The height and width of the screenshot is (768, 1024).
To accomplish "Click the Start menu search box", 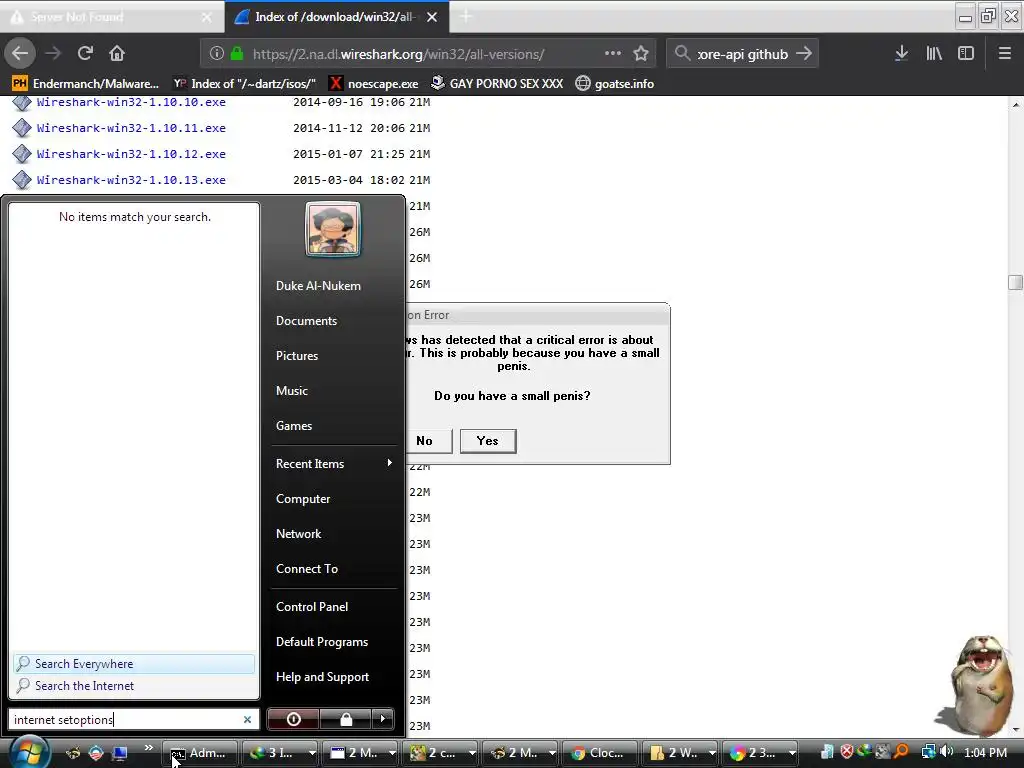I will click(x=126, y=720).
